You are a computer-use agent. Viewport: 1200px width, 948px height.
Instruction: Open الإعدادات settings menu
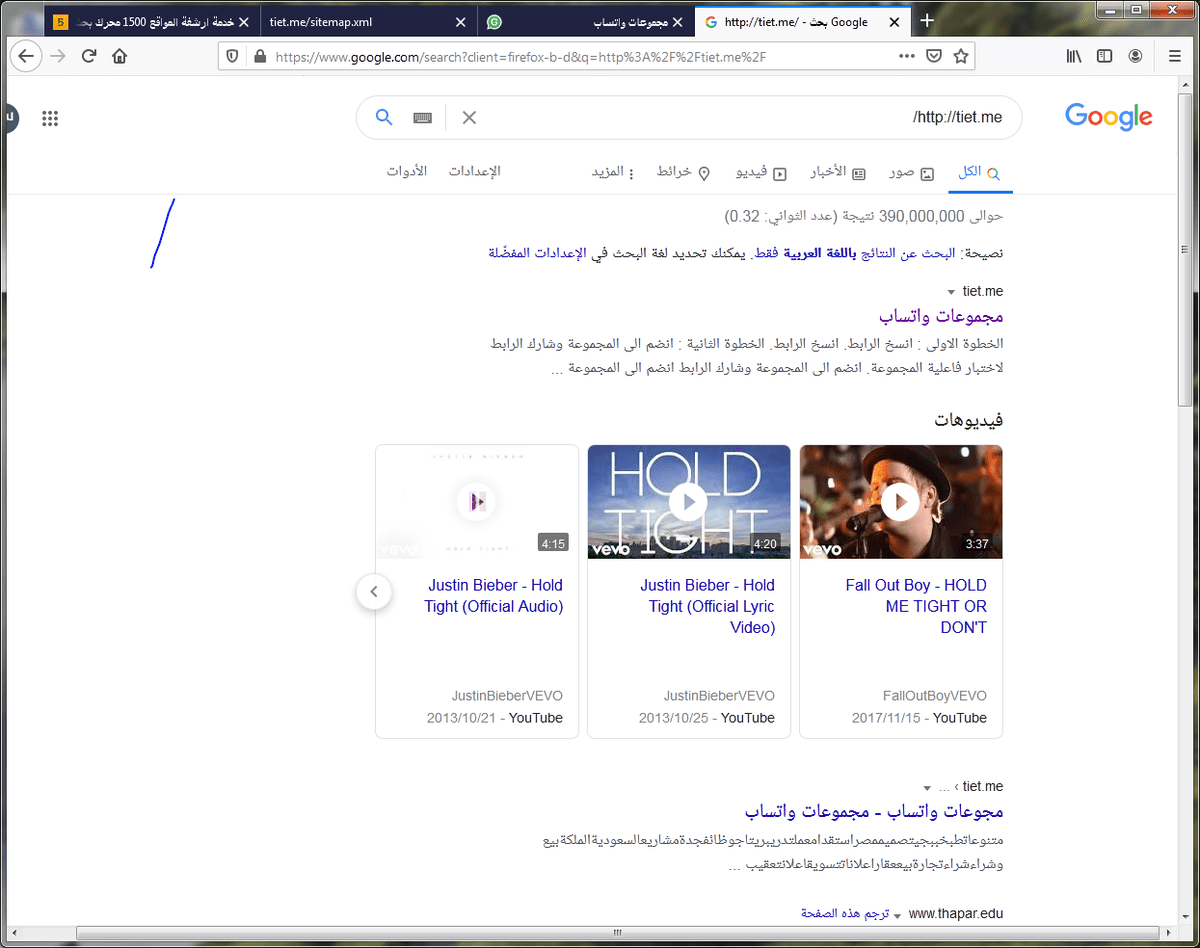(x=473, y=172)
